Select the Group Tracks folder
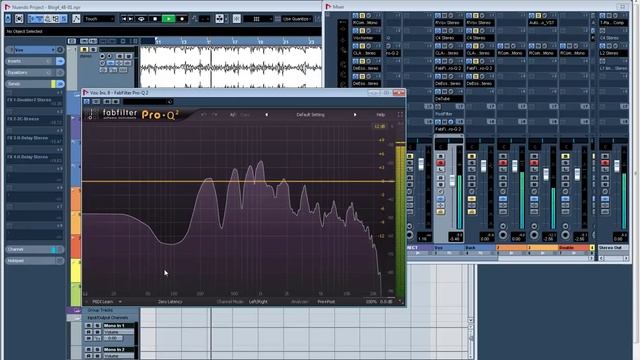 click(100, 310)
